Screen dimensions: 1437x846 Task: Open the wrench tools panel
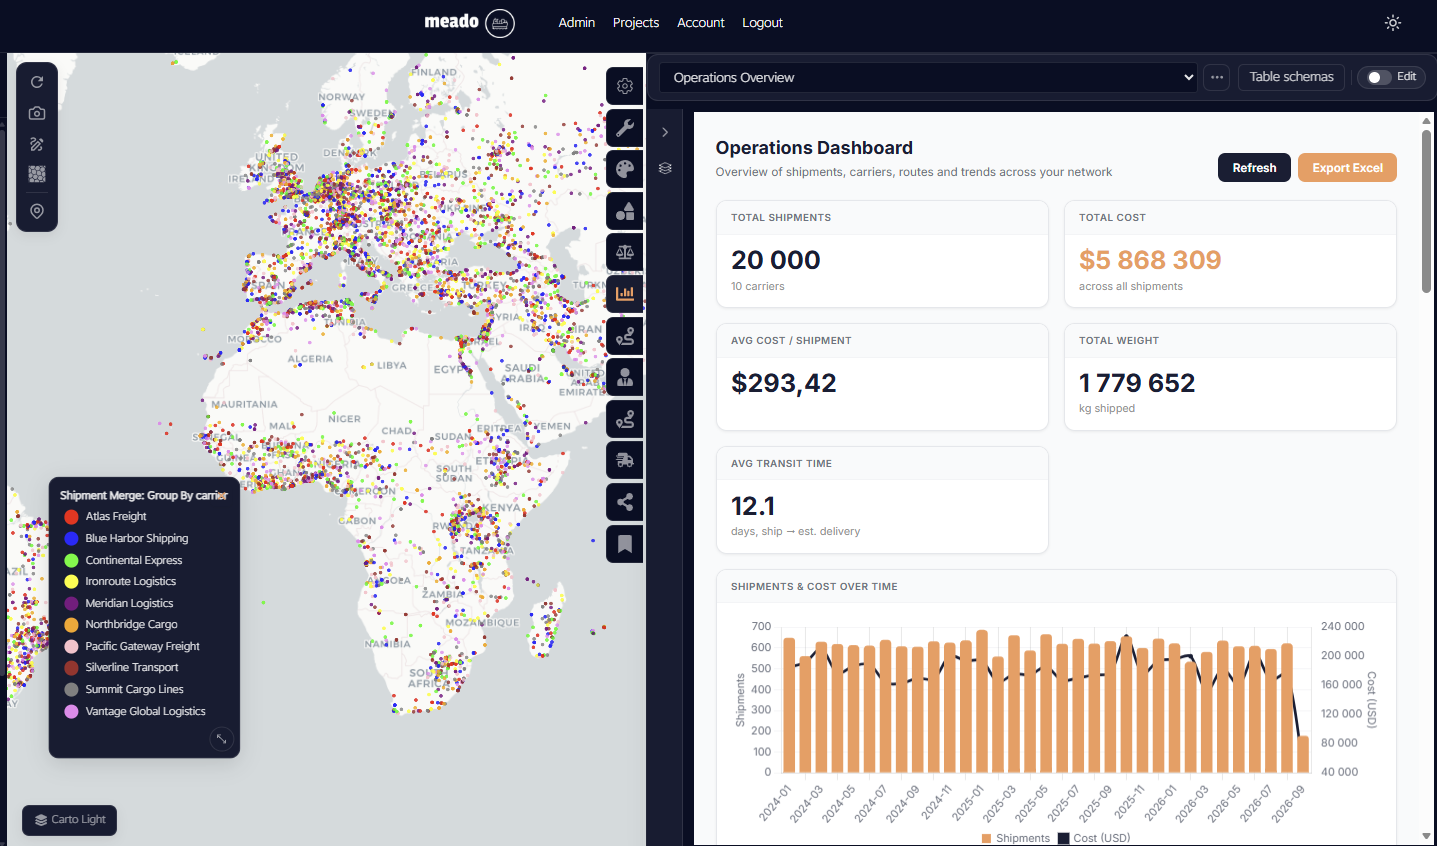[x=625, y=128]
